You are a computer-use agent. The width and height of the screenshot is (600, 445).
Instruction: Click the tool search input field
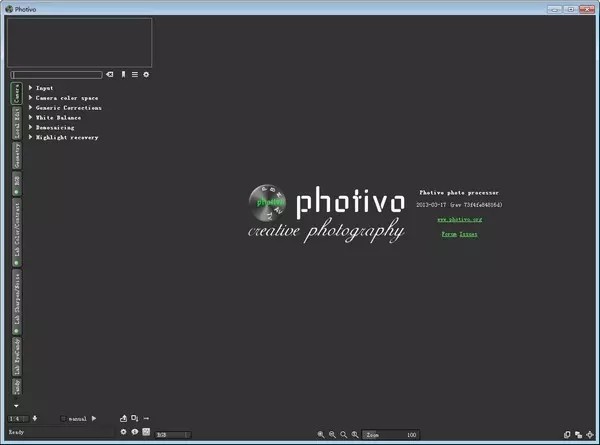coord(57,75)
